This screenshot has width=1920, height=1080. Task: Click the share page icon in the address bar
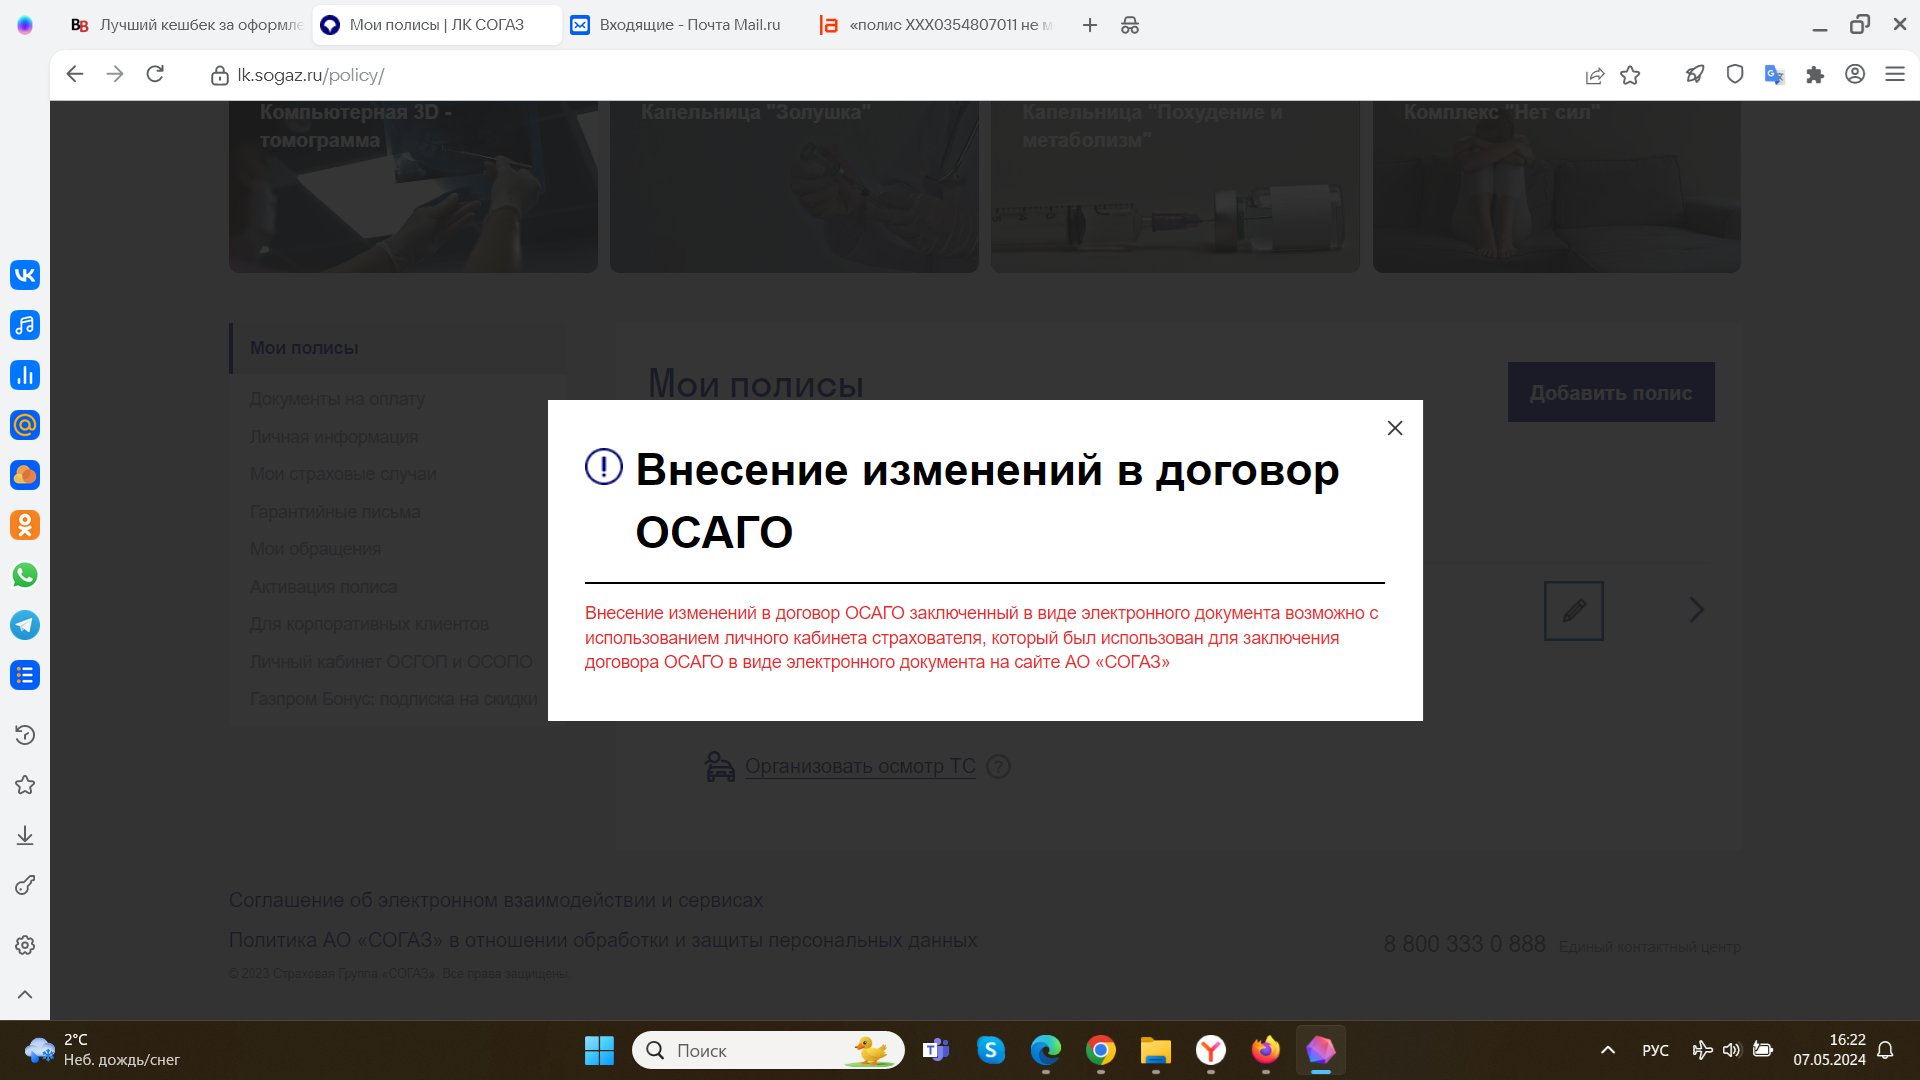tap(1595, 75)
